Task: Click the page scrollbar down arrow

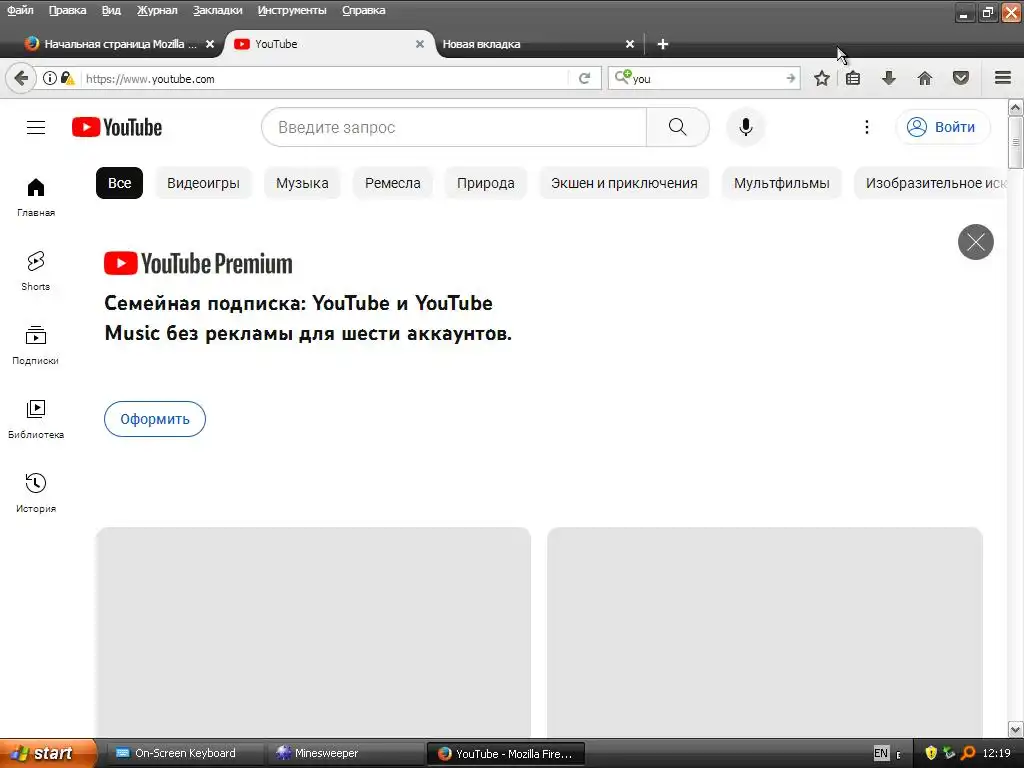Action: [1016, 729]
